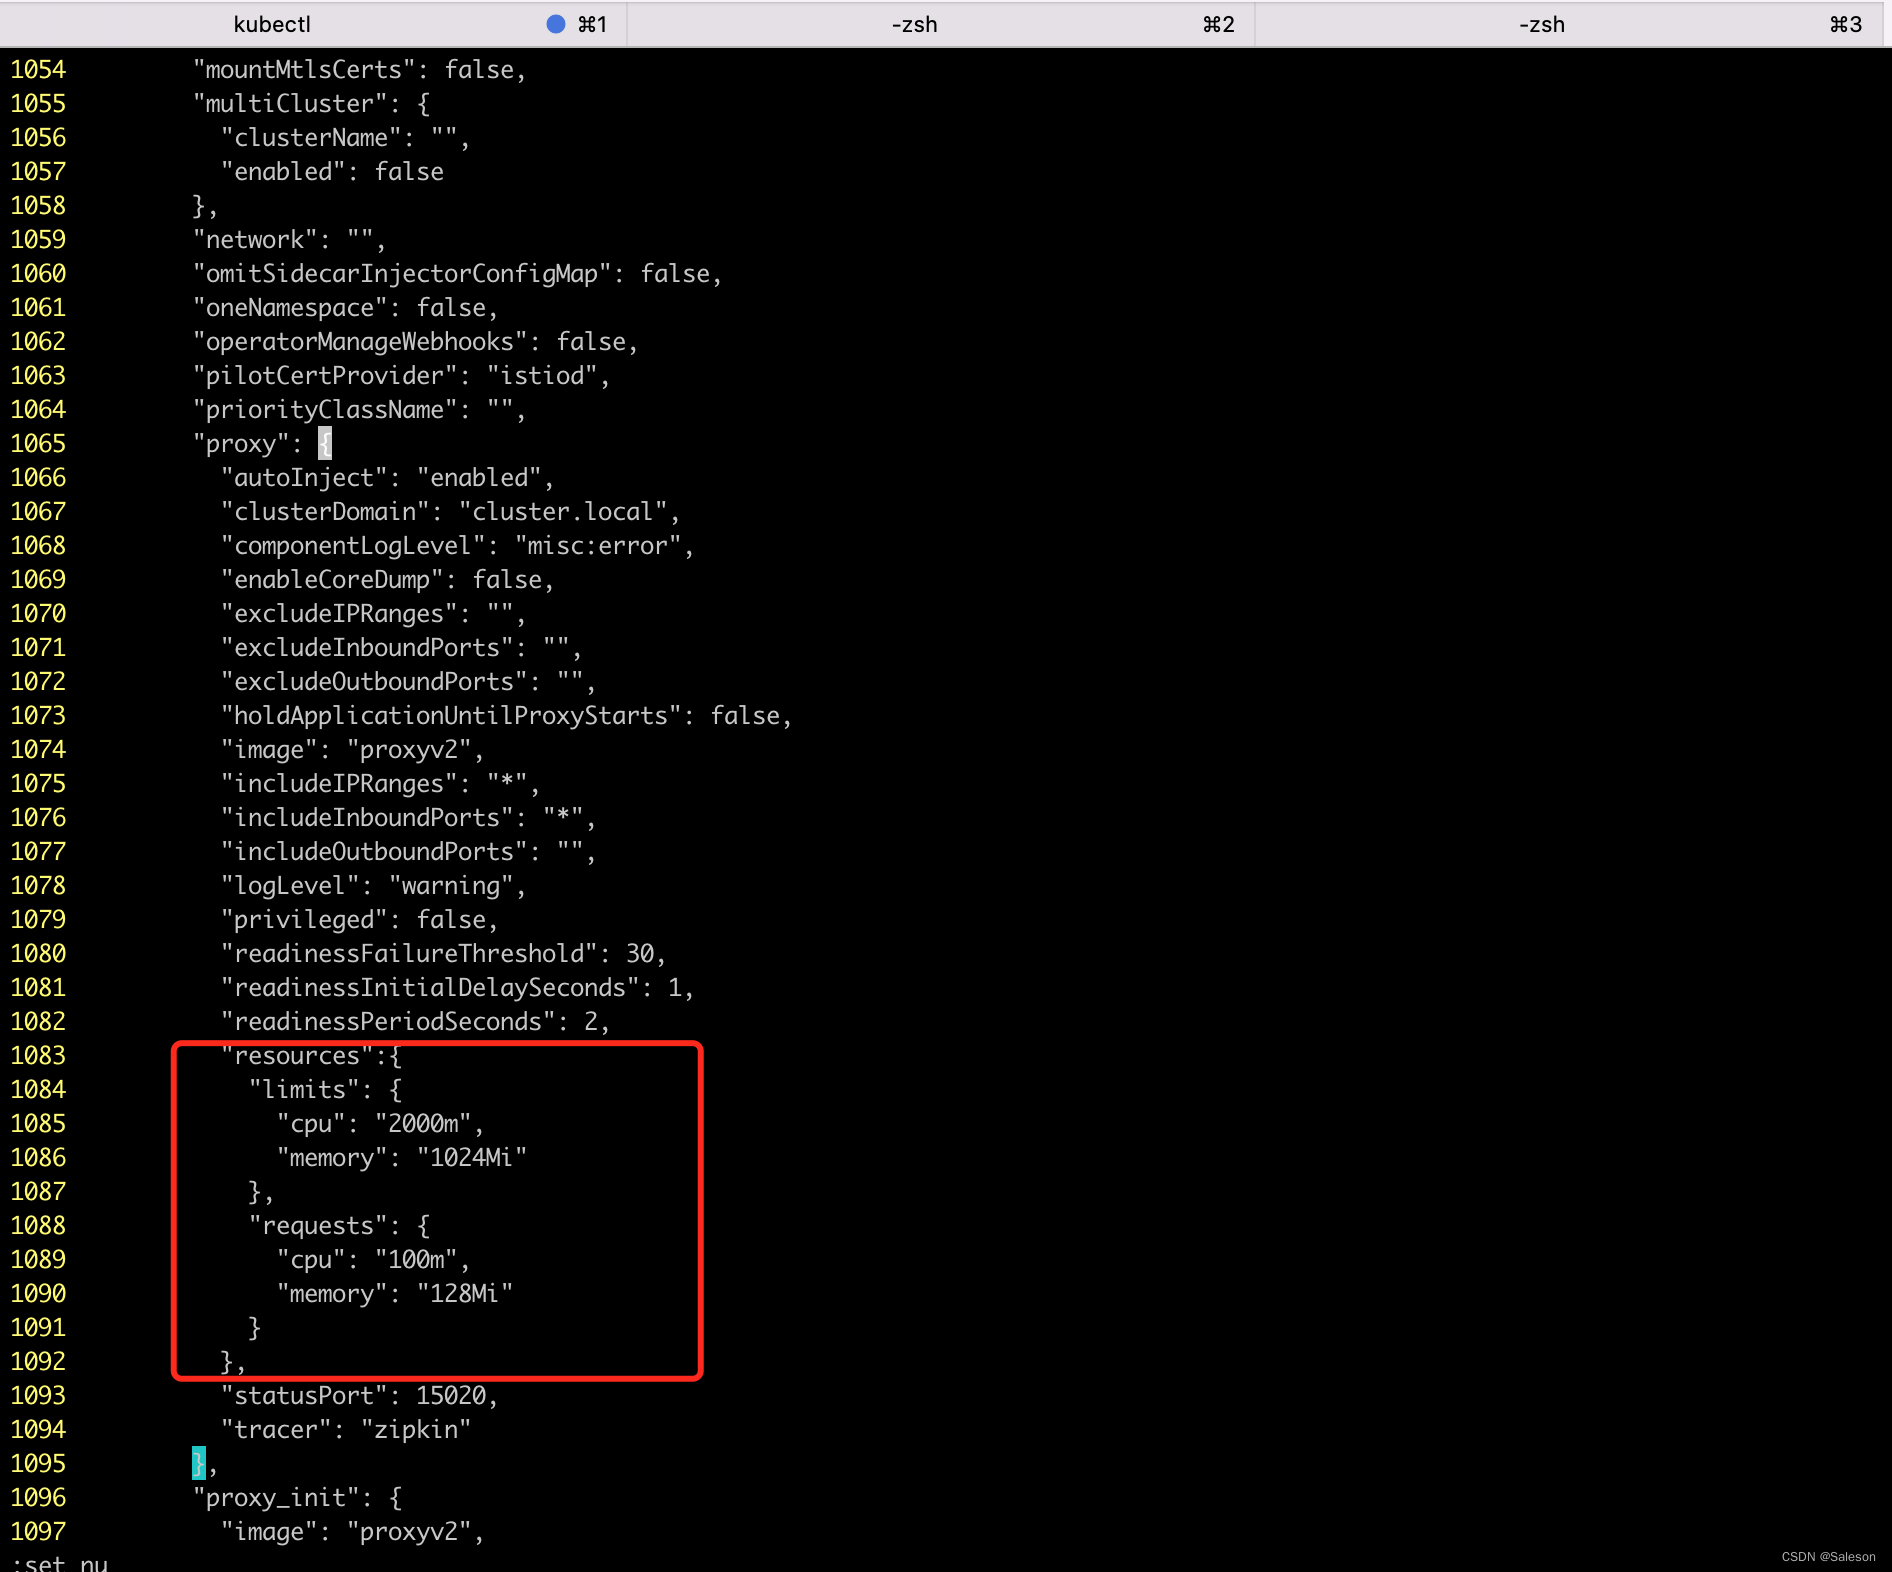Viewport: 1892px width, 1572px height.
Task: Click line number 1097
Action: click(38, 1532)
